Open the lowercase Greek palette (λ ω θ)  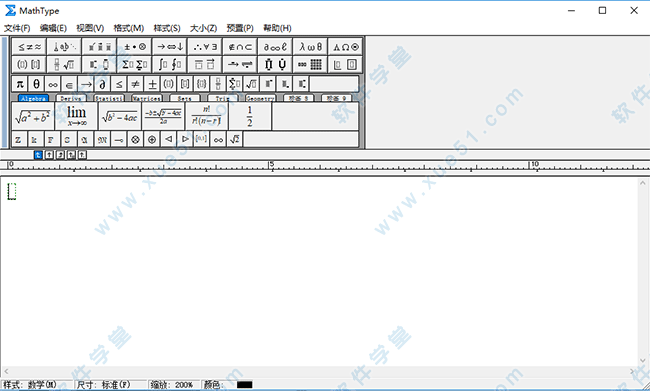pyautogui.click(x=310, y=47)
